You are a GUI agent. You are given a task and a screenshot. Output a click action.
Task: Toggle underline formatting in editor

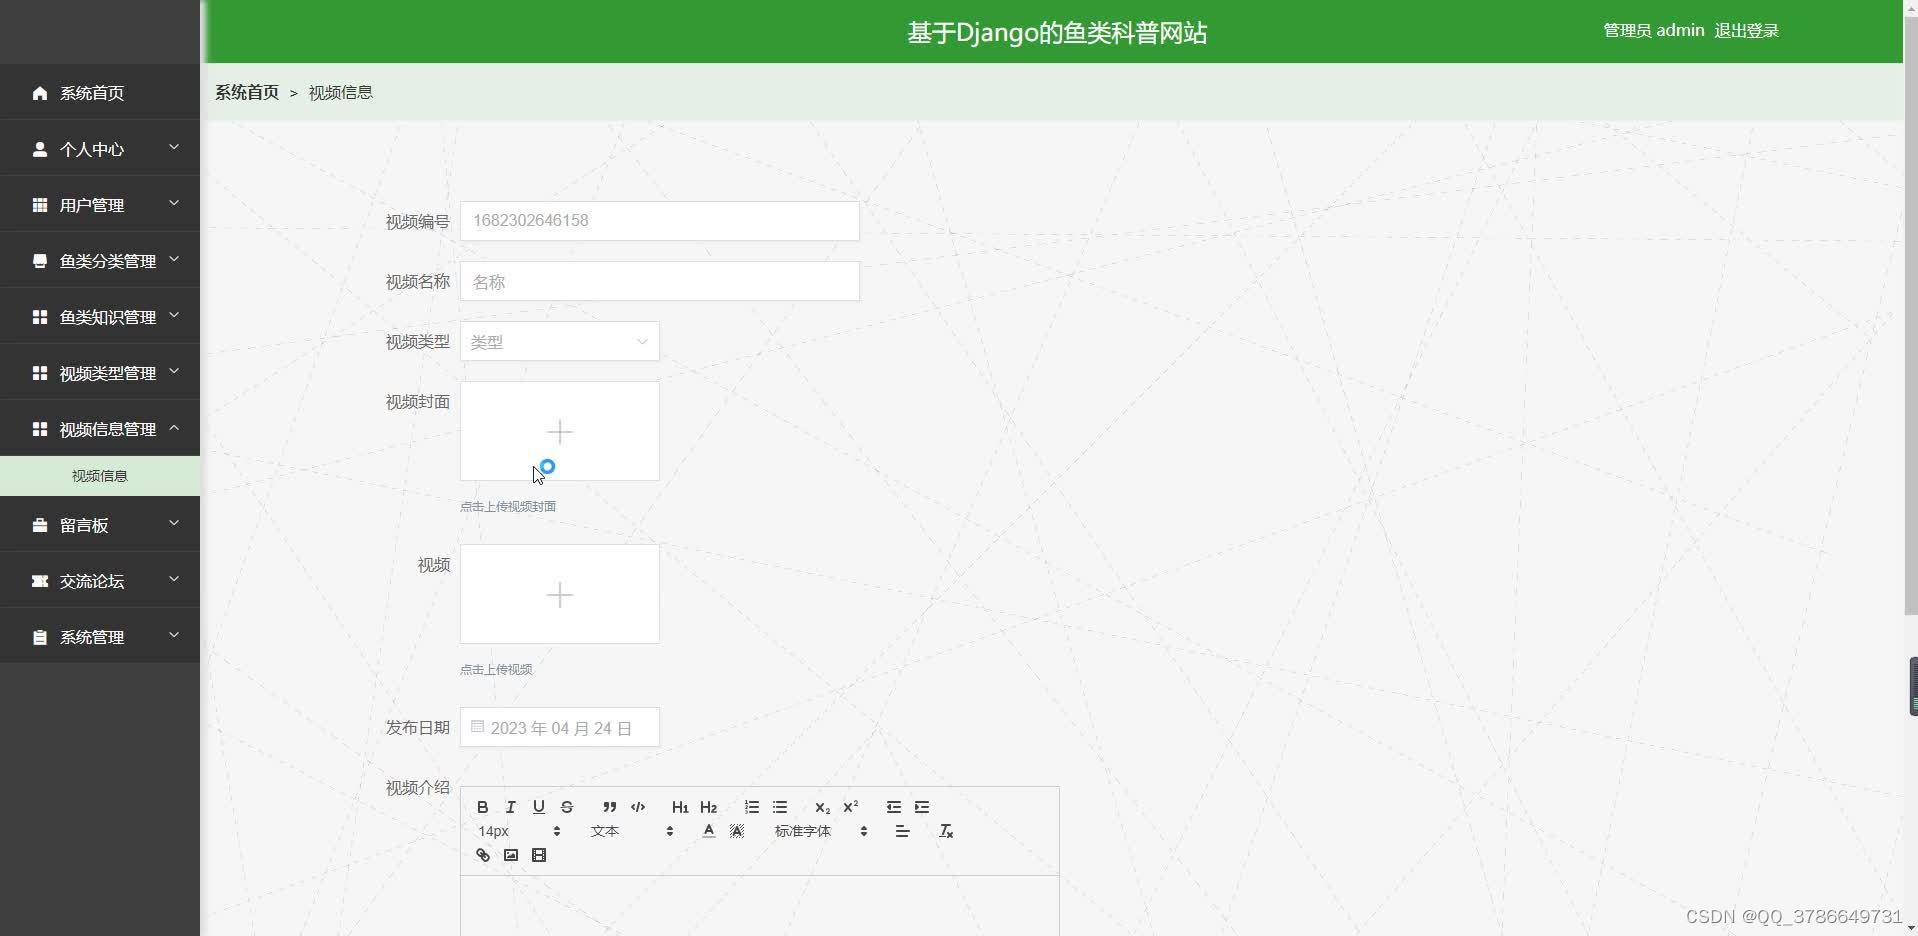(x=539, y=807)
